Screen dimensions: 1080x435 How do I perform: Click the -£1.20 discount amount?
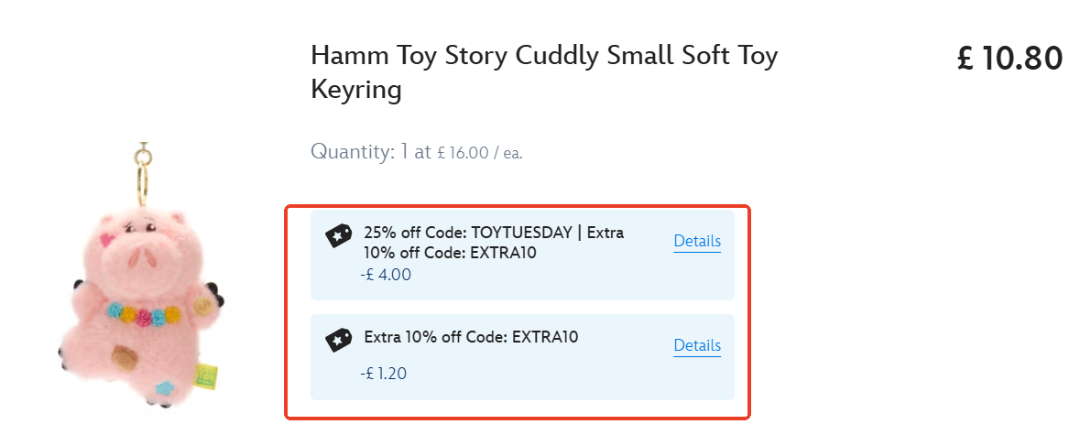tap(384, 373)
